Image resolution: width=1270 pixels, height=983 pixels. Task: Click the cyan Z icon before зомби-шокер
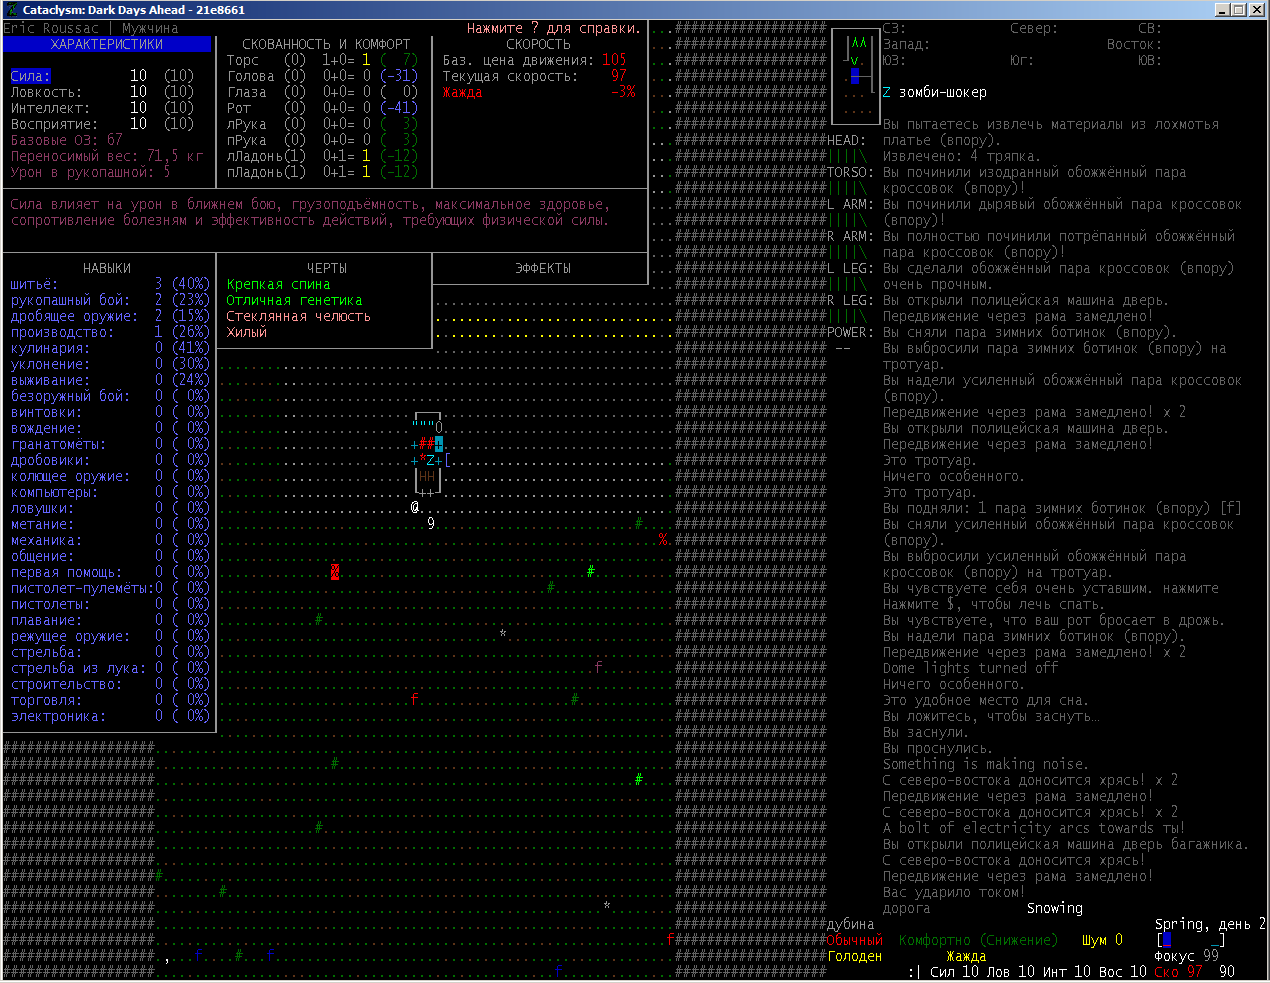tap(887, 92)
